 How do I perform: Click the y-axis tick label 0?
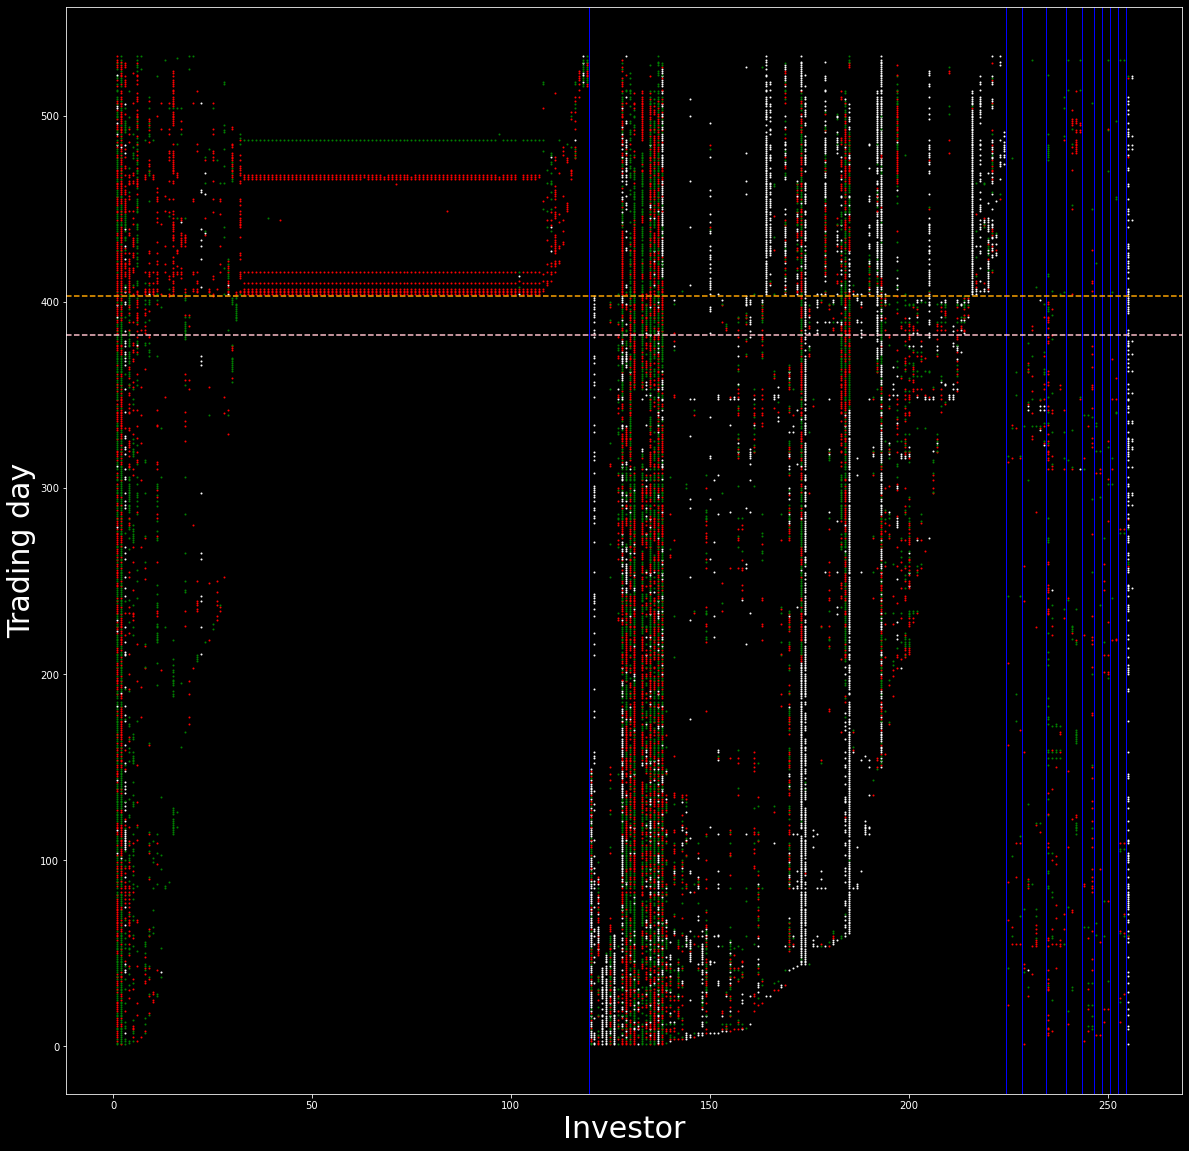[x=56, y=1047]
